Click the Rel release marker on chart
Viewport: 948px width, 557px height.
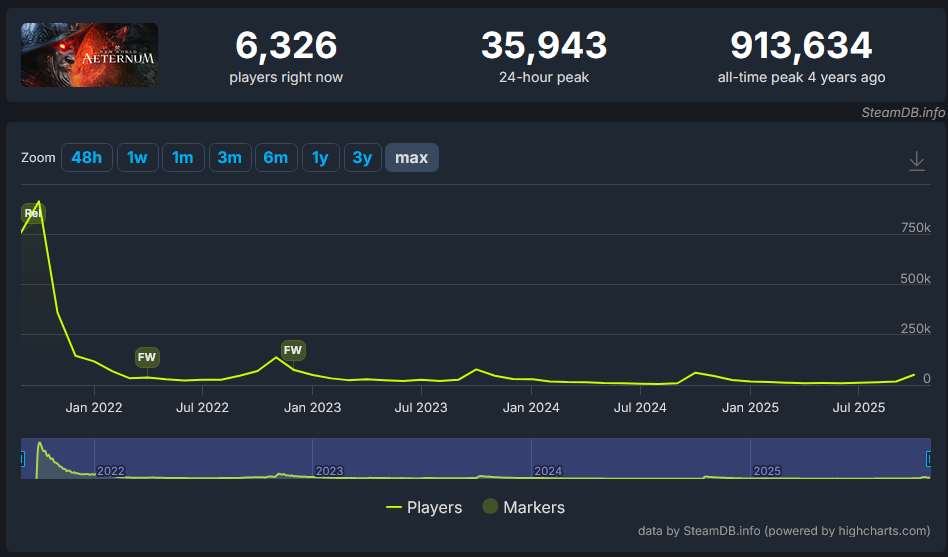click(33, 213)
